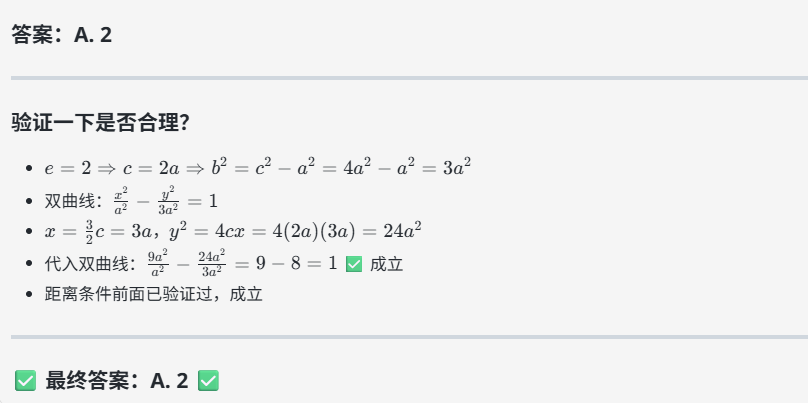Click the 9 − 8 = 1 result

point(296,264)
